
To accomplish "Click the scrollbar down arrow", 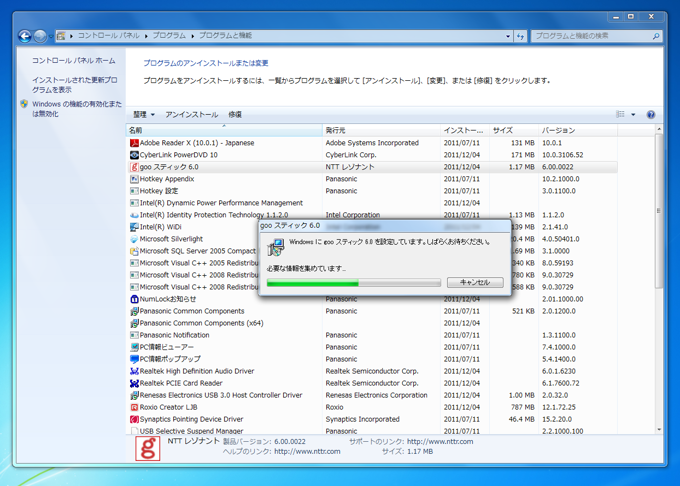I will (659, 430).
